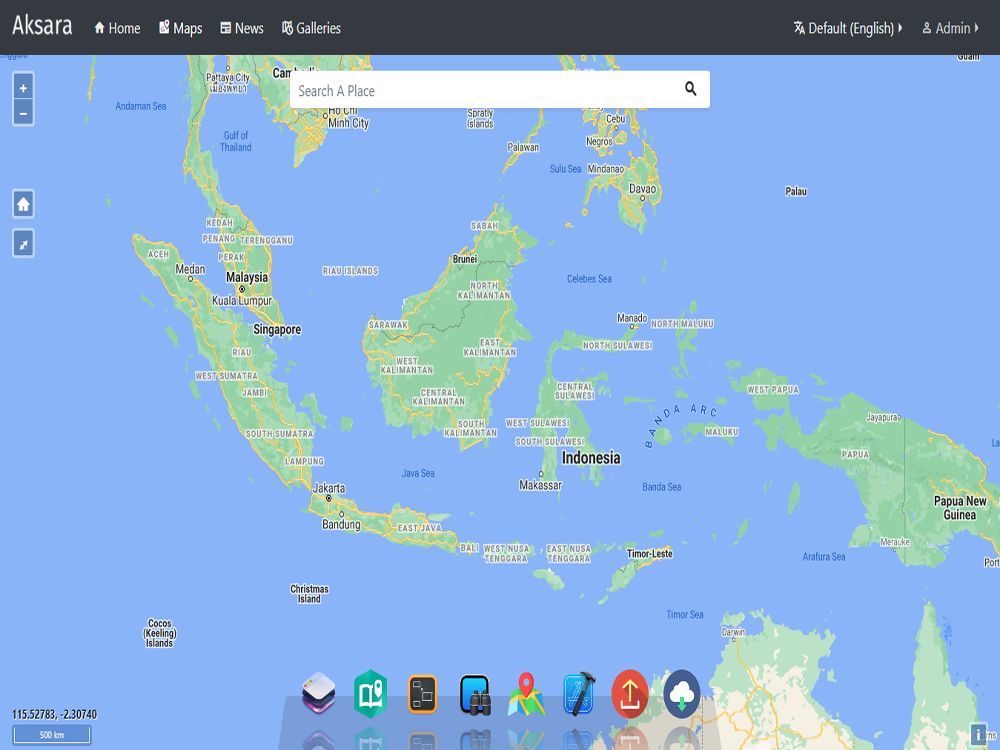Click the Jayapura city label
Screen dimensions: 1000x750
tap(883, 418)
